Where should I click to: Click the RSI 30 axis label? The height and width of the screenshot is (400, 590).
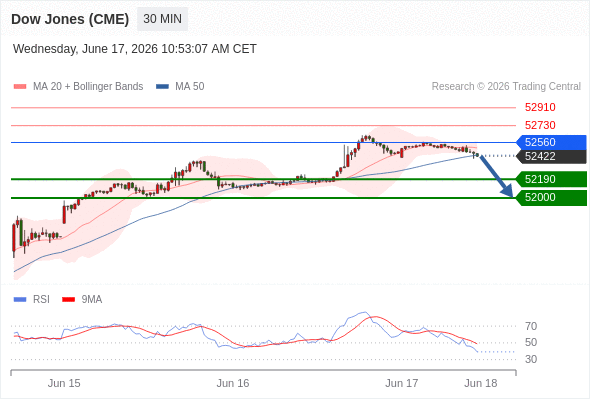pyautogui.click(x=531, y=359)
